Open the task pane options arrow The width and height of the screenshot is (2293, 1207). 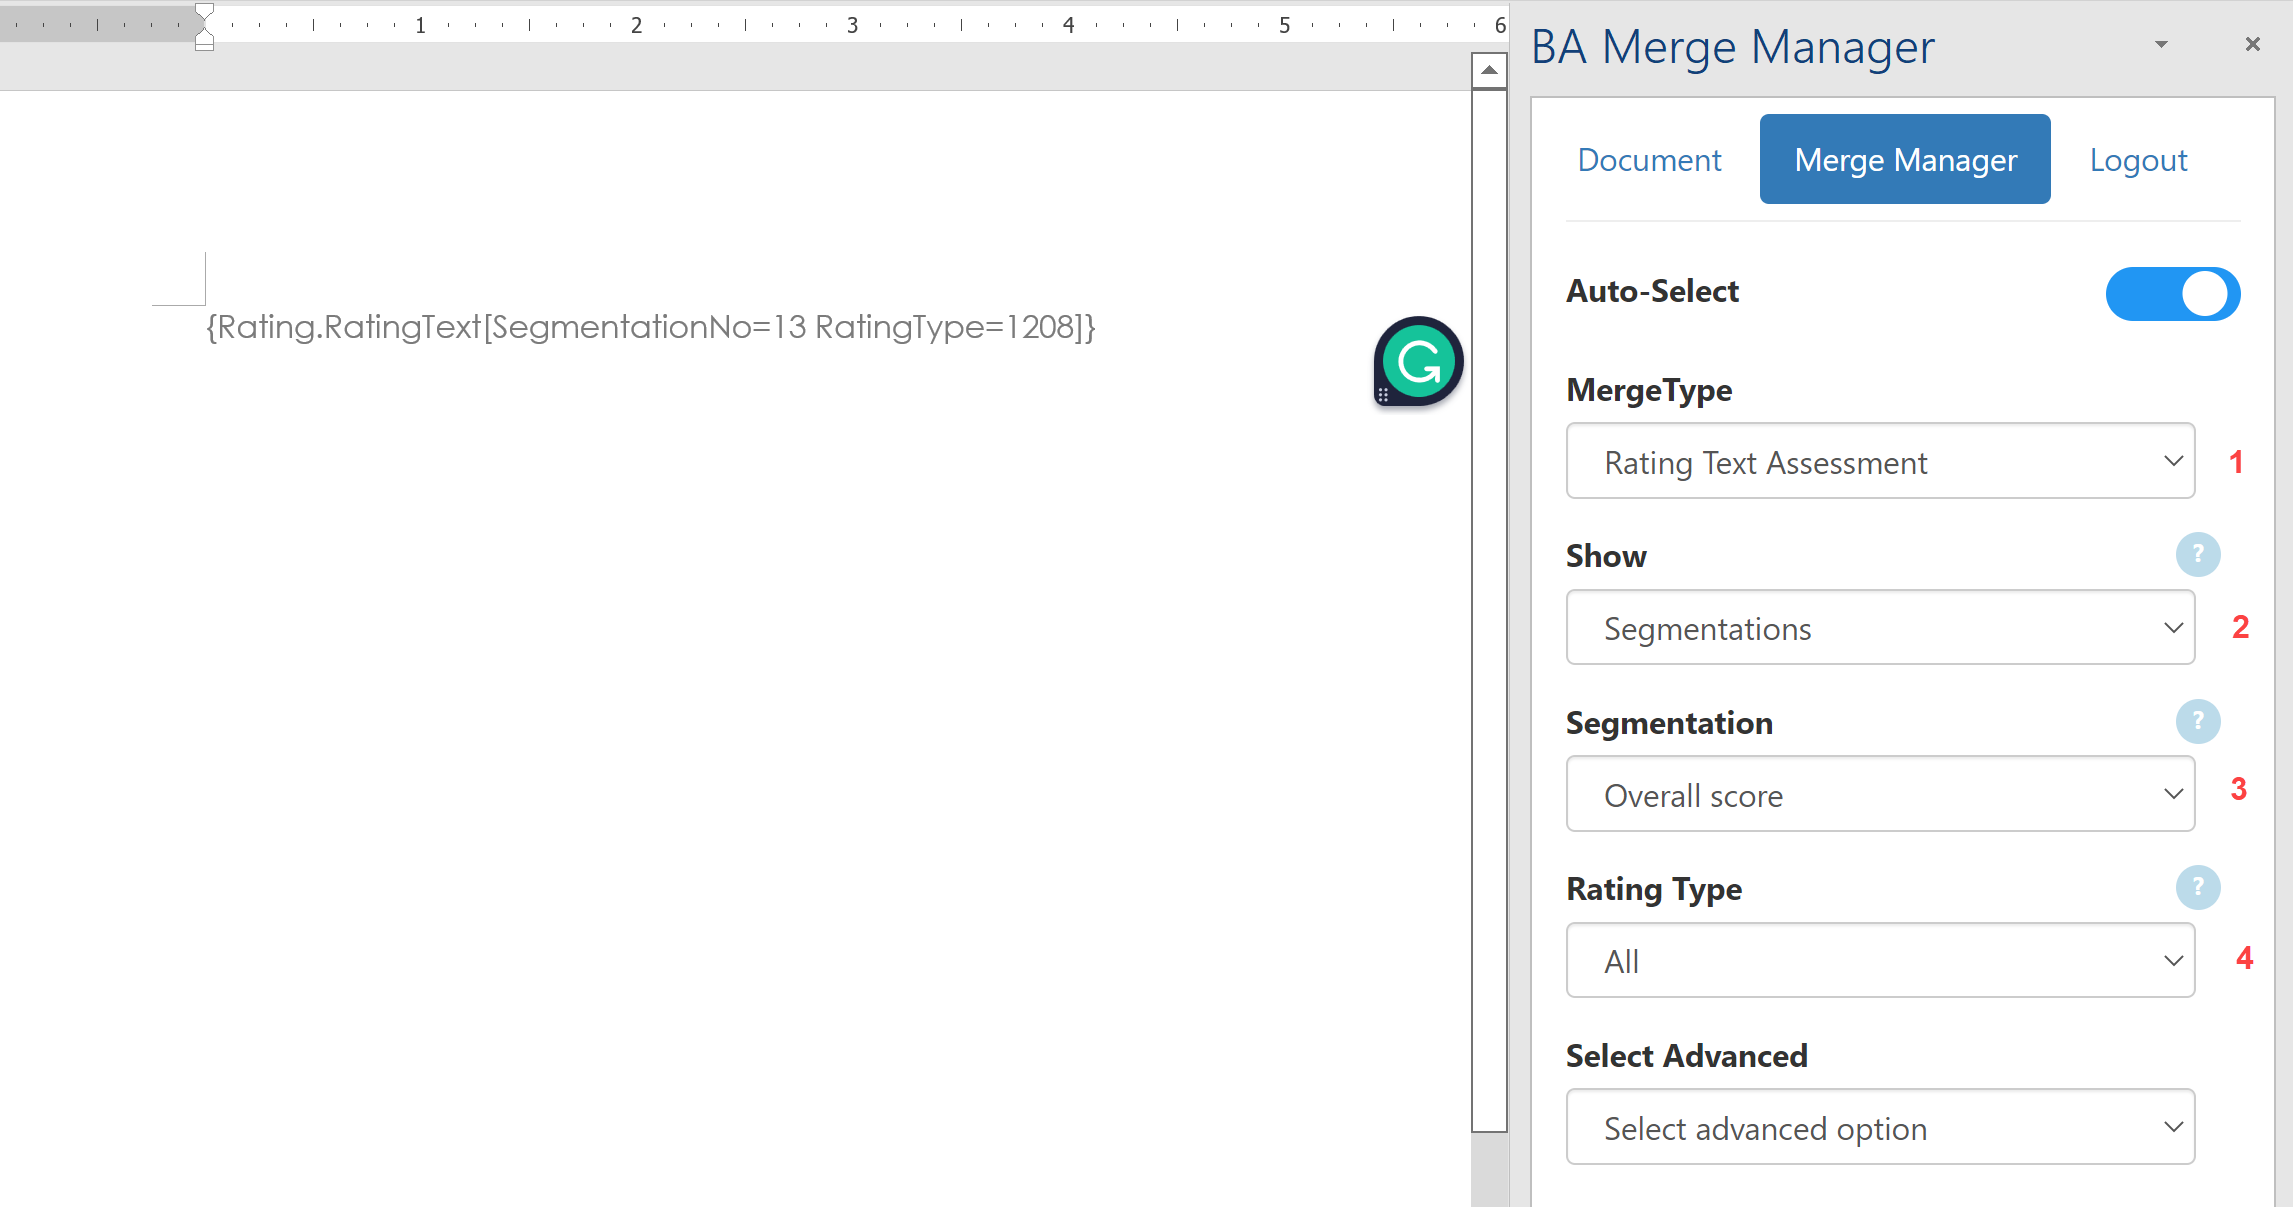click(x=2161, y=44)
